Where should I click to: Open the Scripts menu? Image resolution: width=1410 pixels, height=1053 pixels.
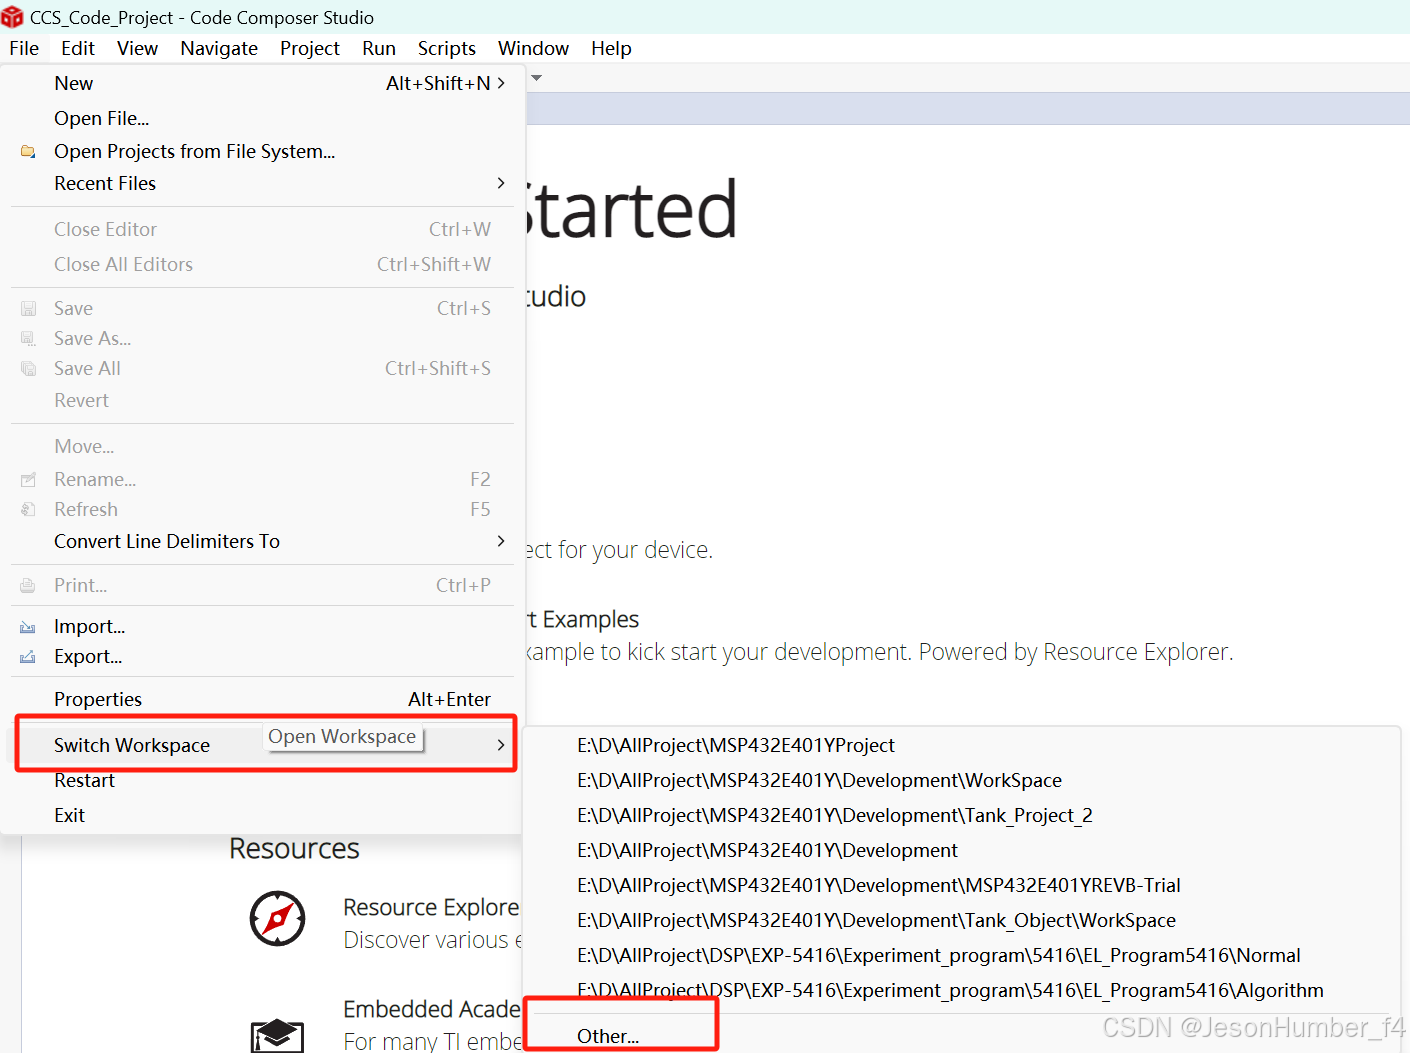point(446,48)
